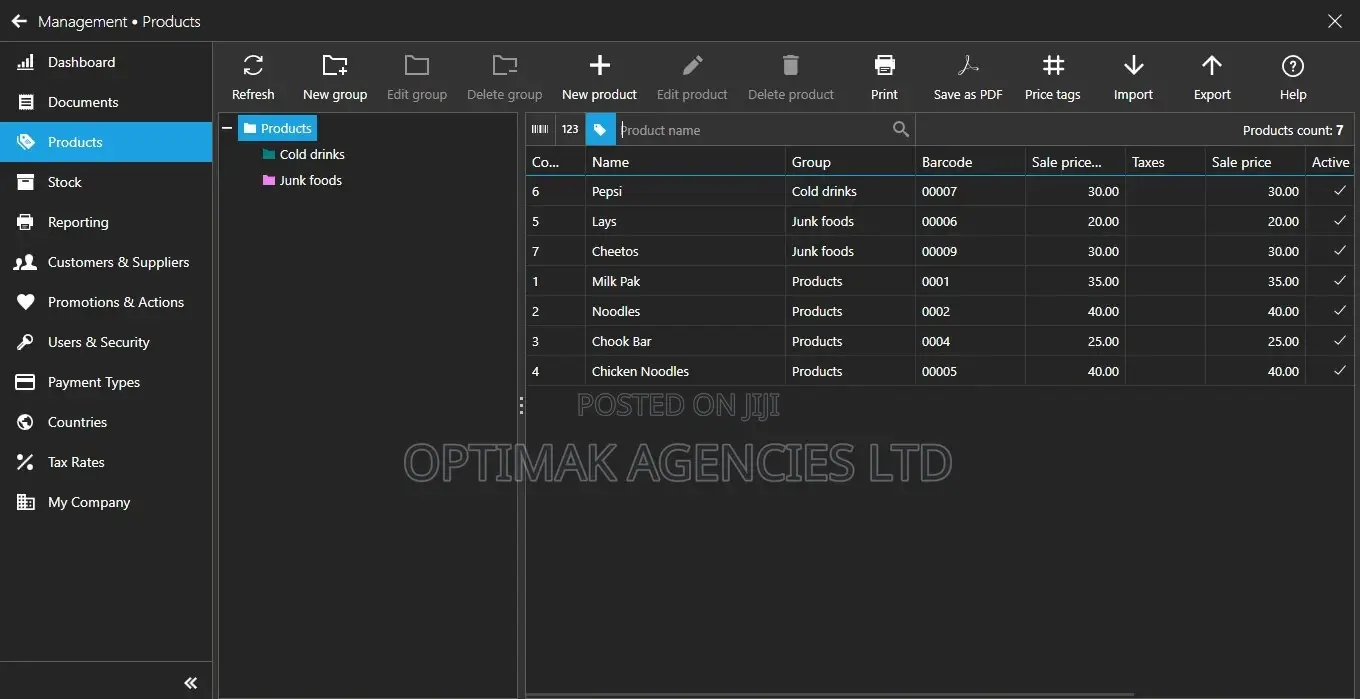Go to Users & Security

point(106,342)
